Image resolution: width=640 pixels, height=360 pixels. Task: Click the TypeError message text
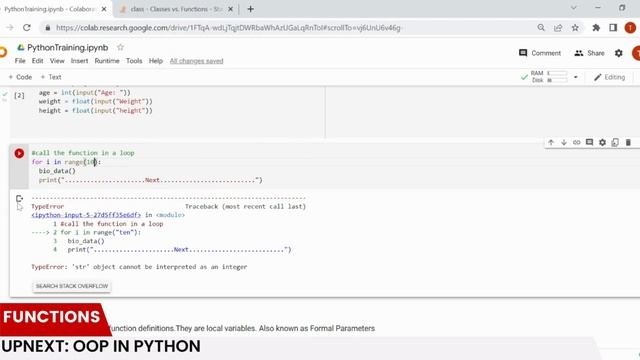tap(139, 267)
